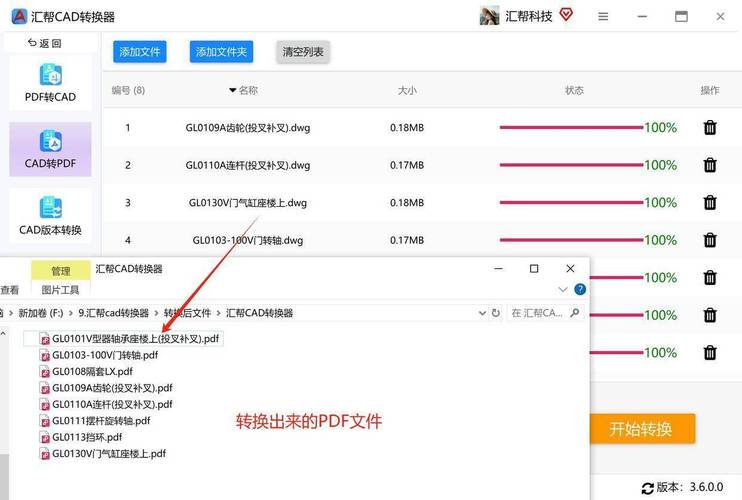Open the 图片工具 tab in Explorer
742x500 pixels.
60,290
